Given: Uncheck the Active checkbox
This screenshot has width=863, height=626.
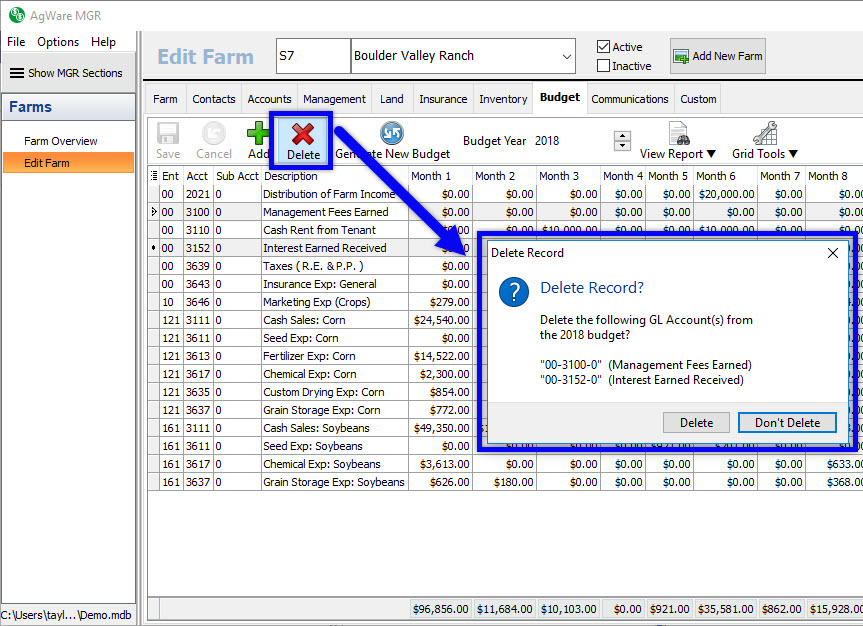Looking at the screenshot, I should (603, 47).
